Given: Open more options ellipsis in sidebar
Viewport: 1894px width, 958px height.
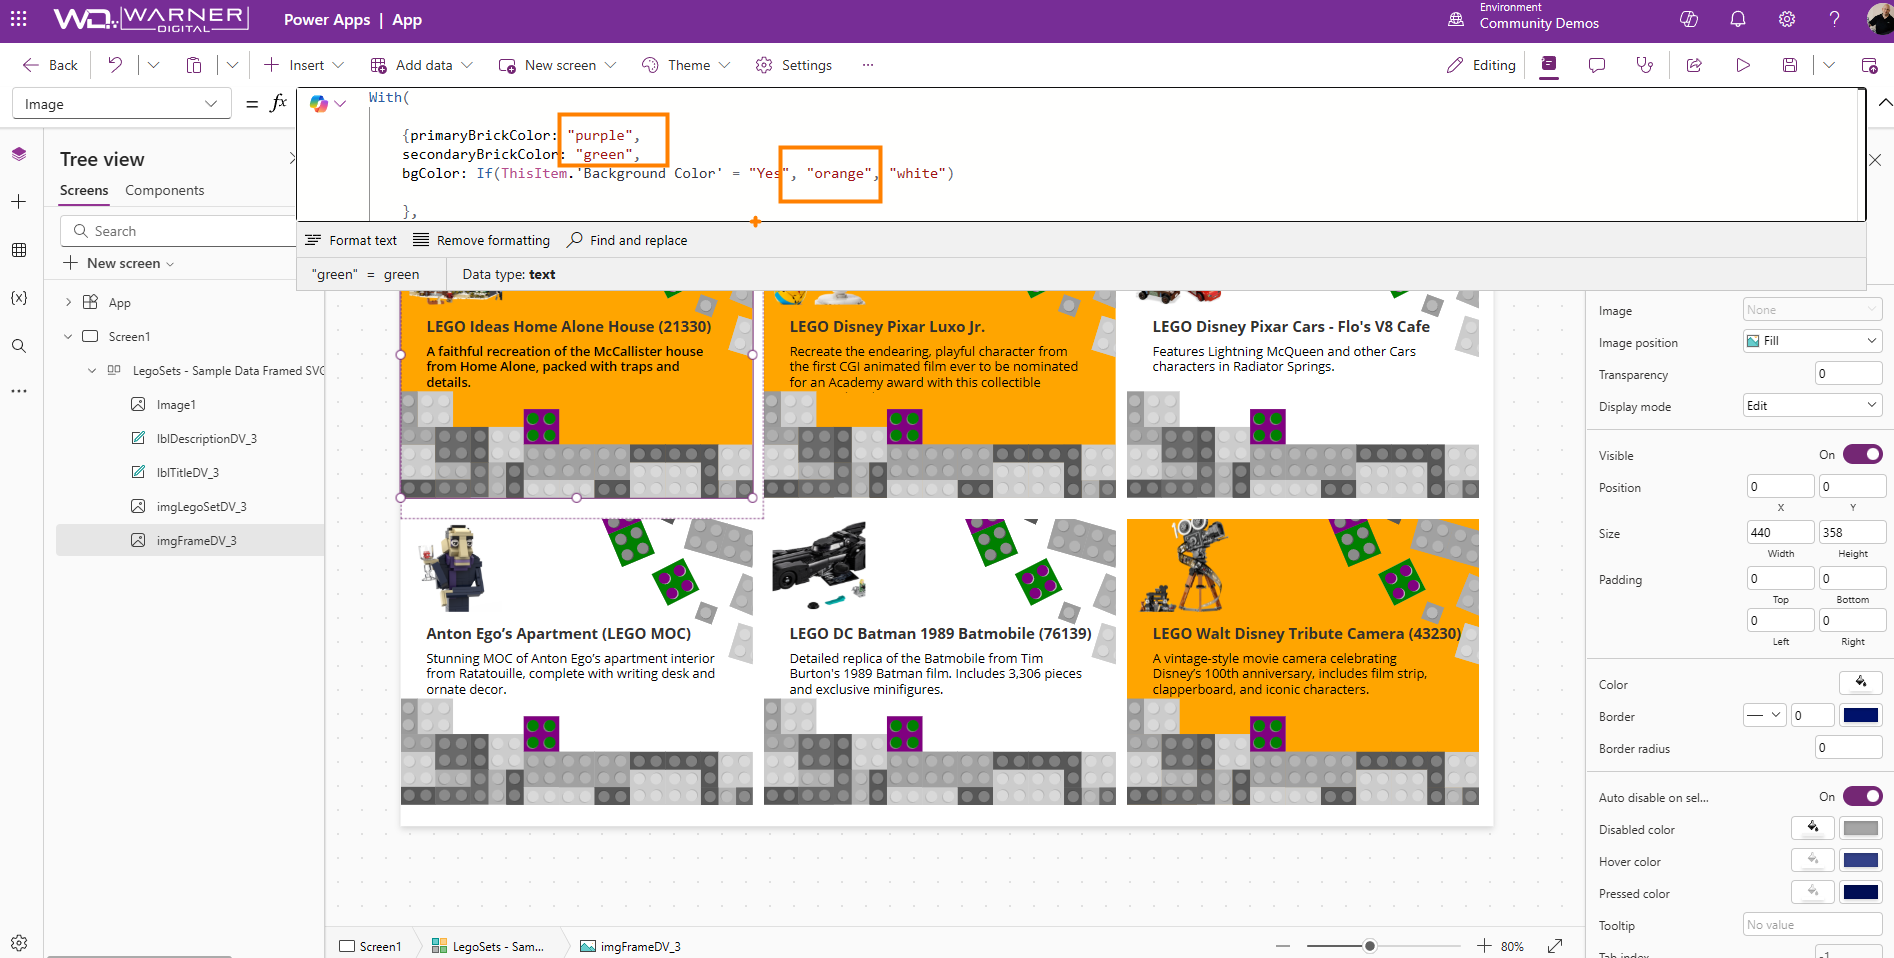Looking at the screenshot, I should [x=19, y=391].
